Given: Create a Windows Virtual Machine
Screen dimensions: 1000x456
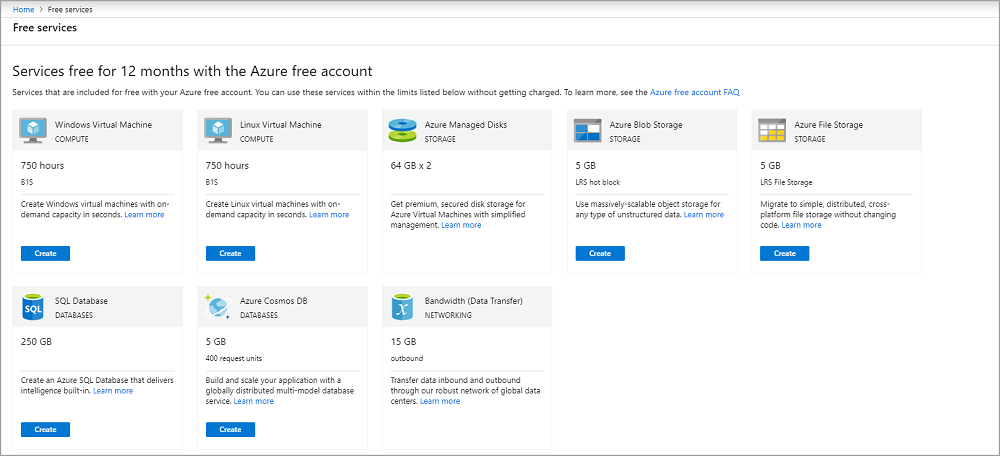Looking at the screenshot, I should [45, 253].
